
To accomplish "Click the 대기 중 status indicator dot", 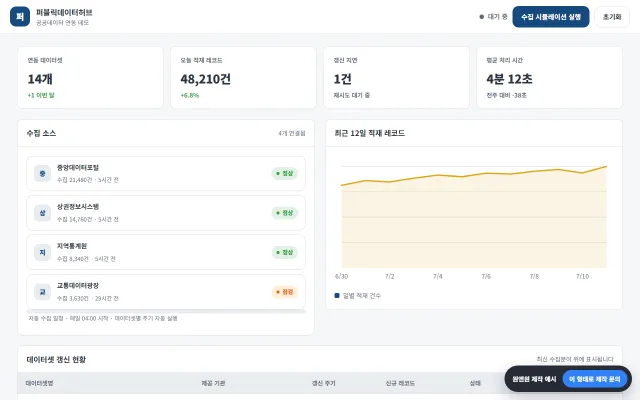I will [x=482, y=17].
